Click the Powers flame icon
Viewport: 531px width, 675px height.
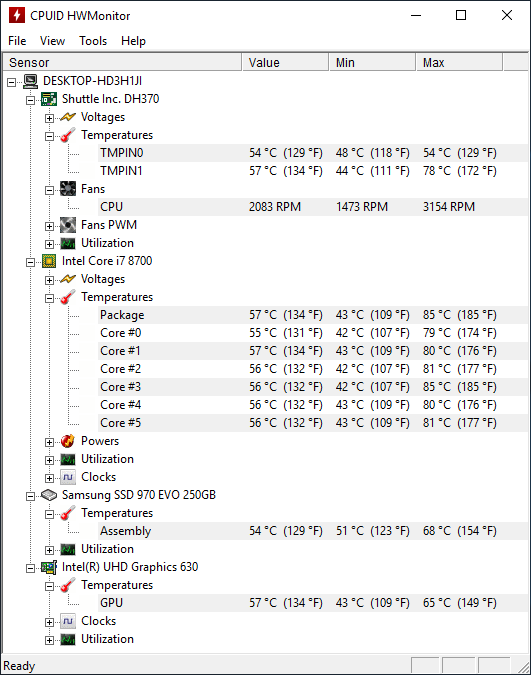68,441
